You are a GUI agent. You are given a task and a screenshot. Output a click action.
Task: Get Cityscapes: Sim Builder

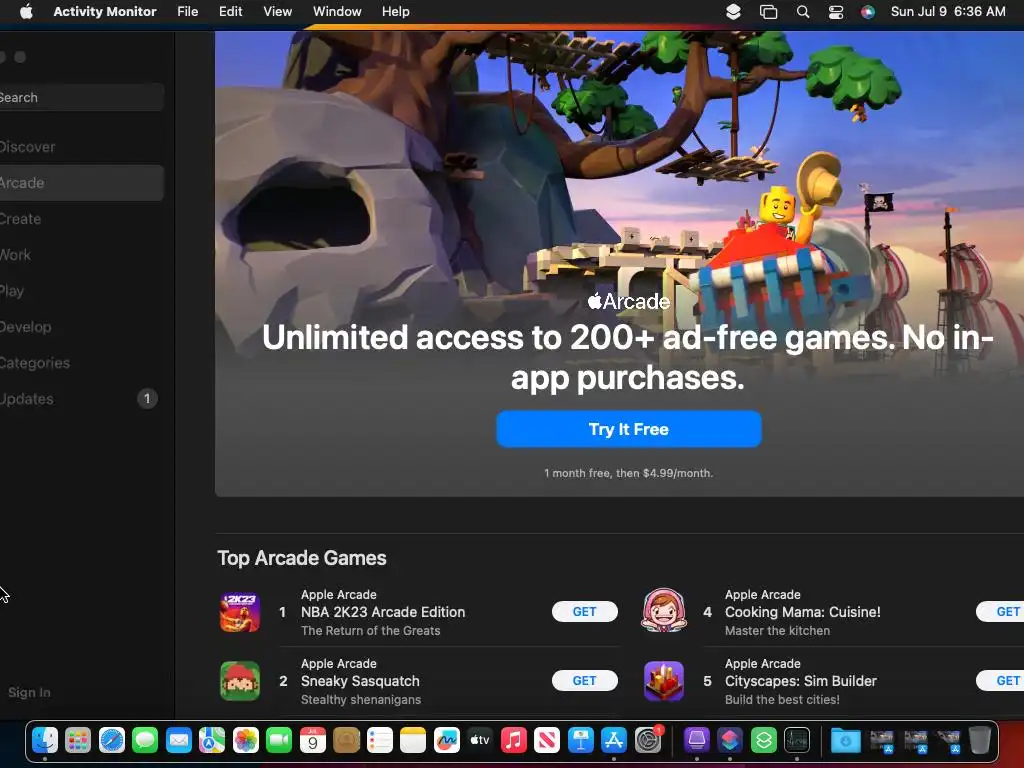1000,680
